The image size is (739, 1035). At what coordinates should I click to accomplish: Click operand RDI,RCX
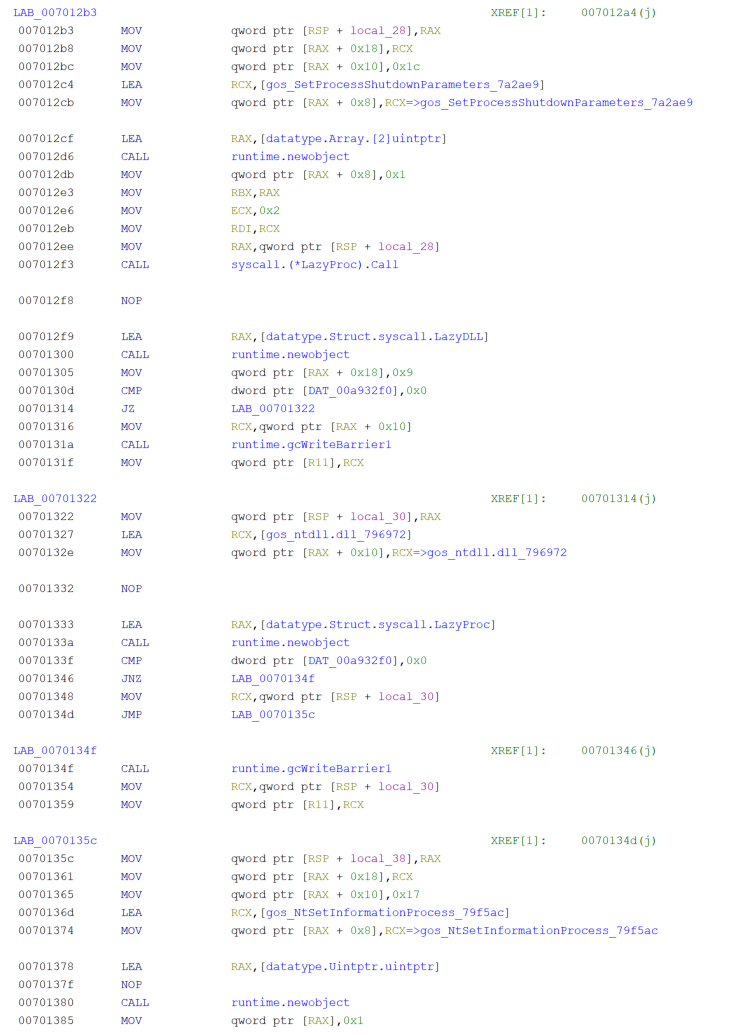[255, 228]
